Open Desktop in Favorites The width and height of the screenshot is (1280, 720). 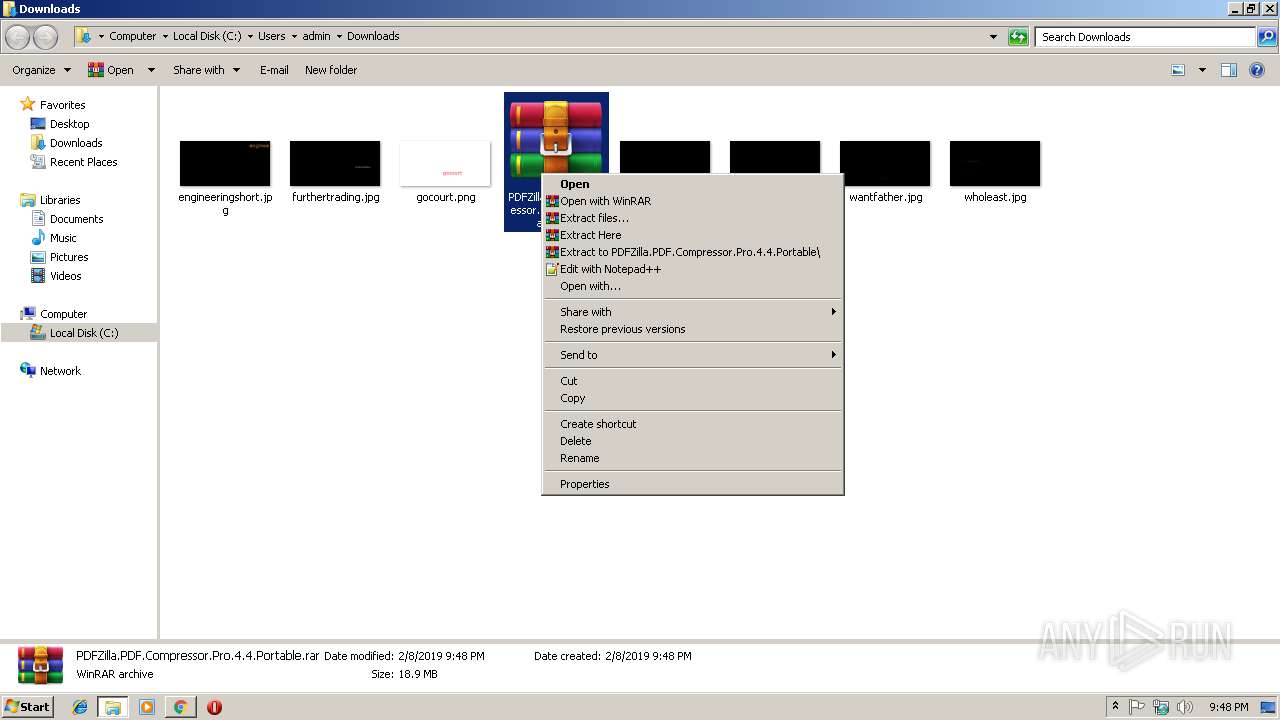coord(60,124)
